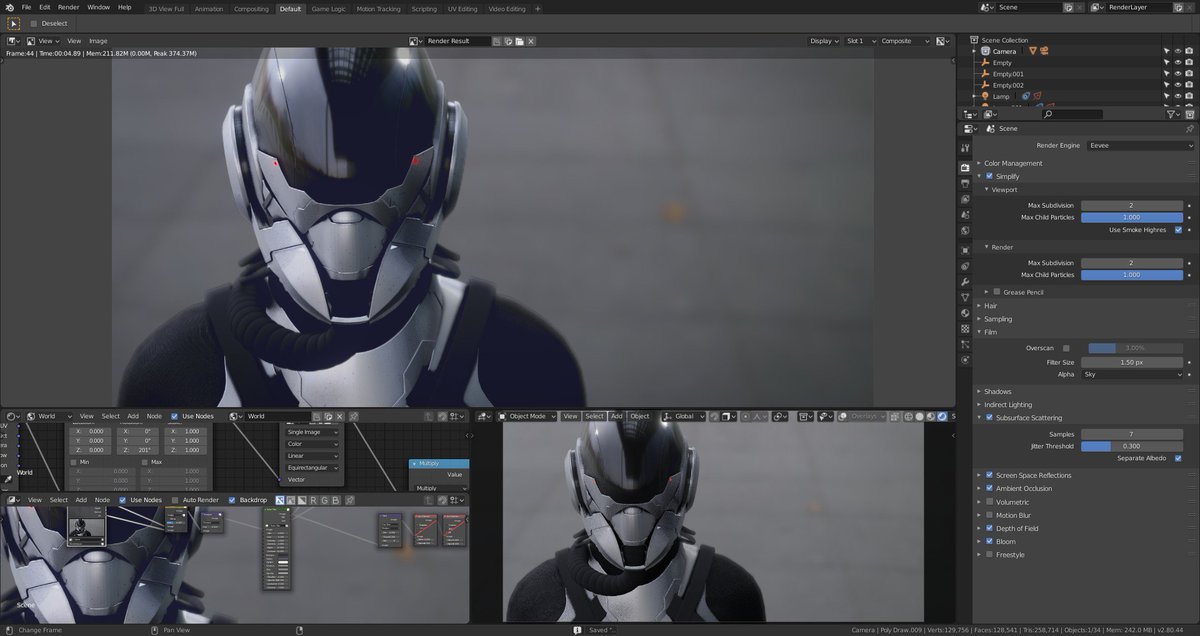Pin the Scene properties with pin icon
The height and width of the screenshot is (636, 1200).
coord(1189,128)
